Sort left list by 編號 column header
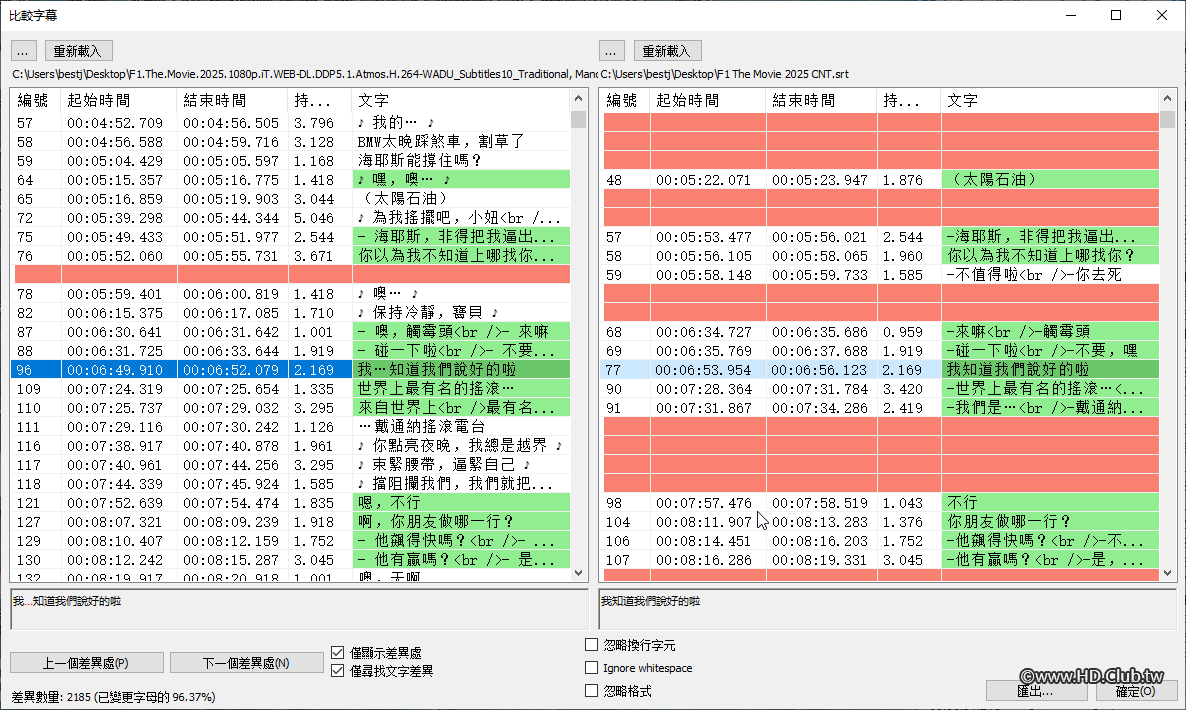This screenshot has height=710, width=1186. [36, 100]
